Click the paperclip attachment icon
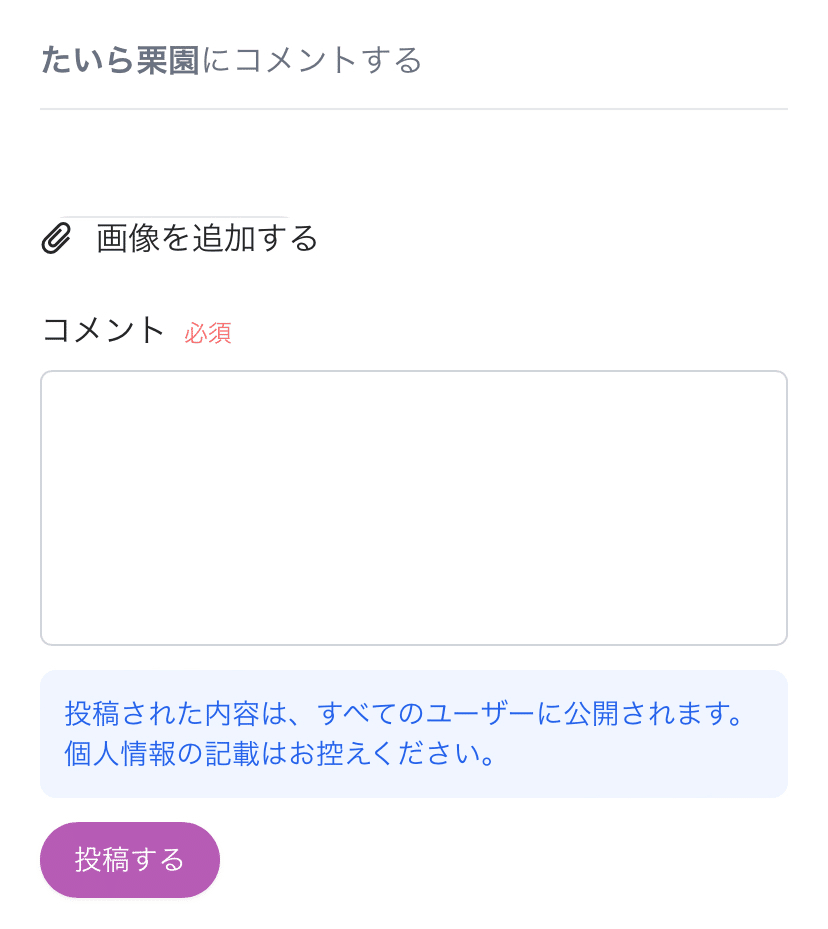 click(x=56, y=238)
